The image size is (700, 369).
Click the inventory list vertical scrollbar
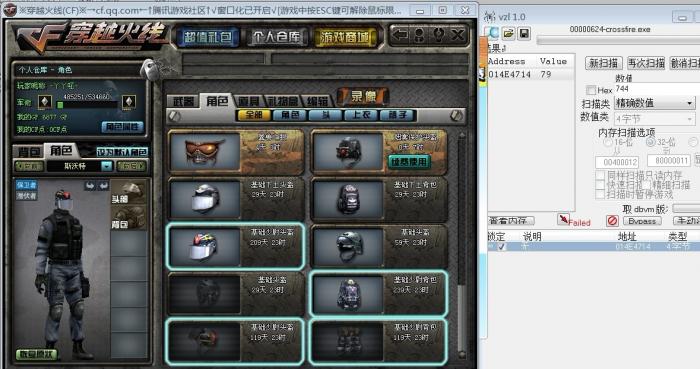(462, 245)
